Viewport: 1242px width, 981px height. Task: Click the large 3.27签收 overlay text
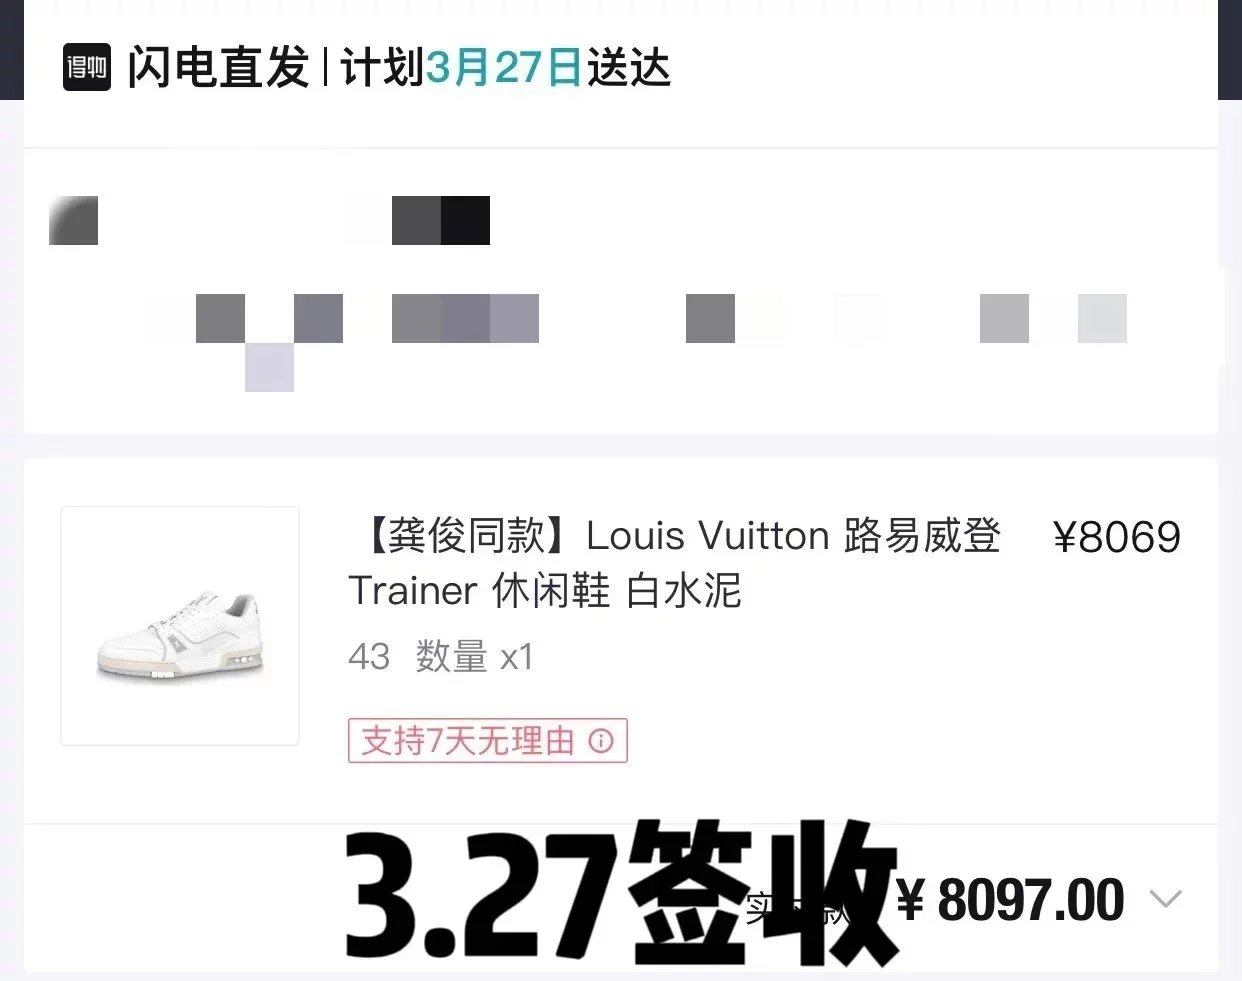click(620, 893)
